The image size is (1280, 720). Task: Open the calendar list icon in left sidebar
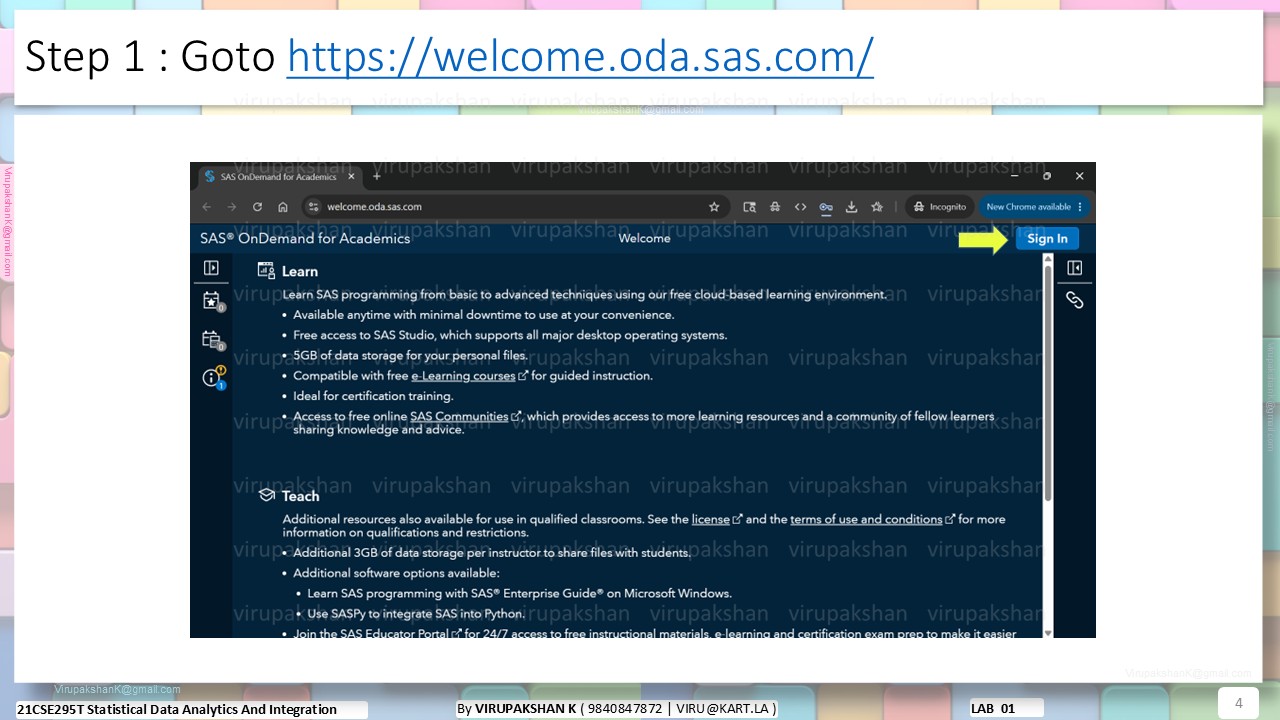(212, 340)
